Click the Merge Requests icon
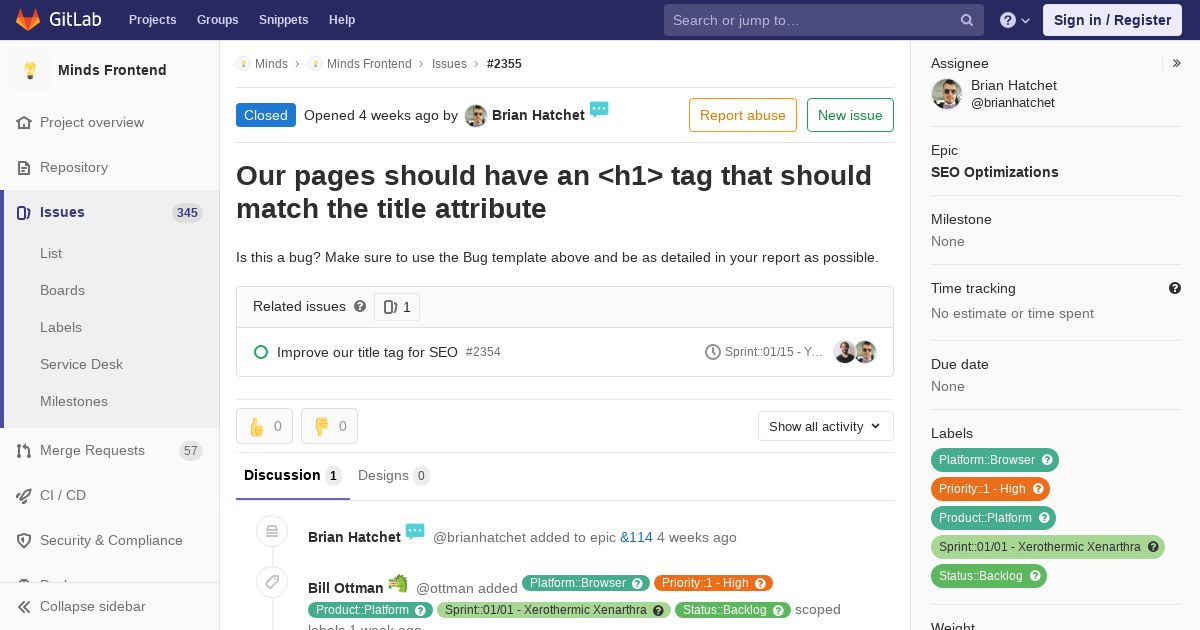 pos(24,450)
